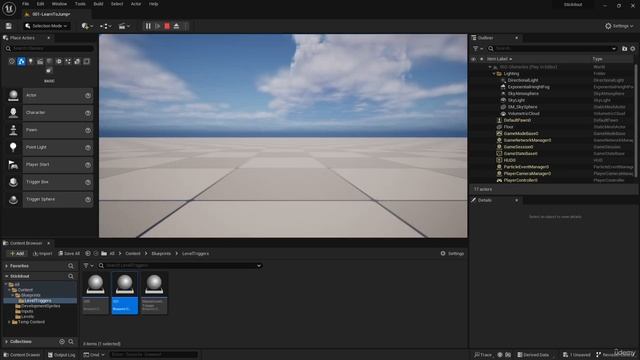Viewport: 640px width, 360px height.
Task: Click the Character entry in Place Actors
Action: pos(49,113)
